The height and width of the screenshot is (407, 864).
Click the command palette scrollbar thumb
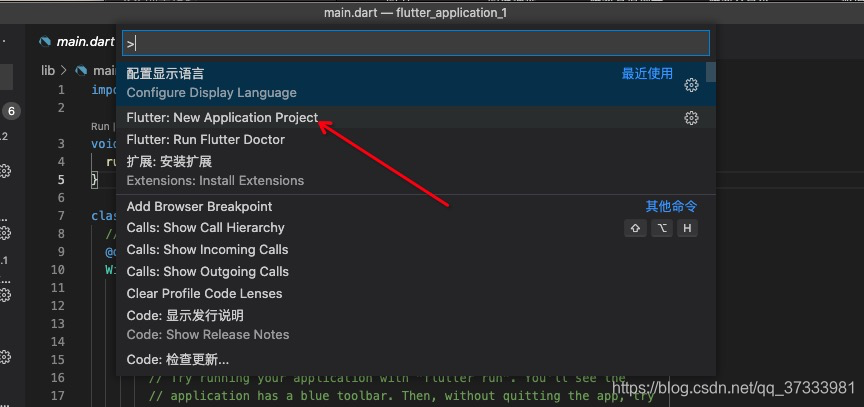[711, 72]
